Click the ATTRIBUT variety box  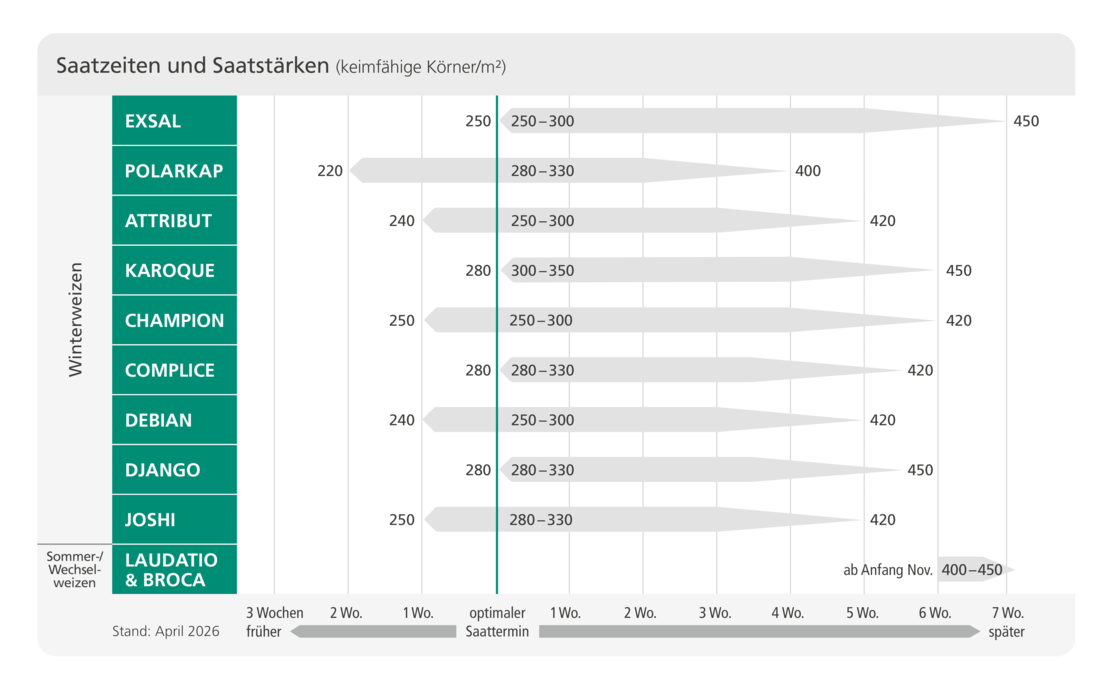click(174, 220)
